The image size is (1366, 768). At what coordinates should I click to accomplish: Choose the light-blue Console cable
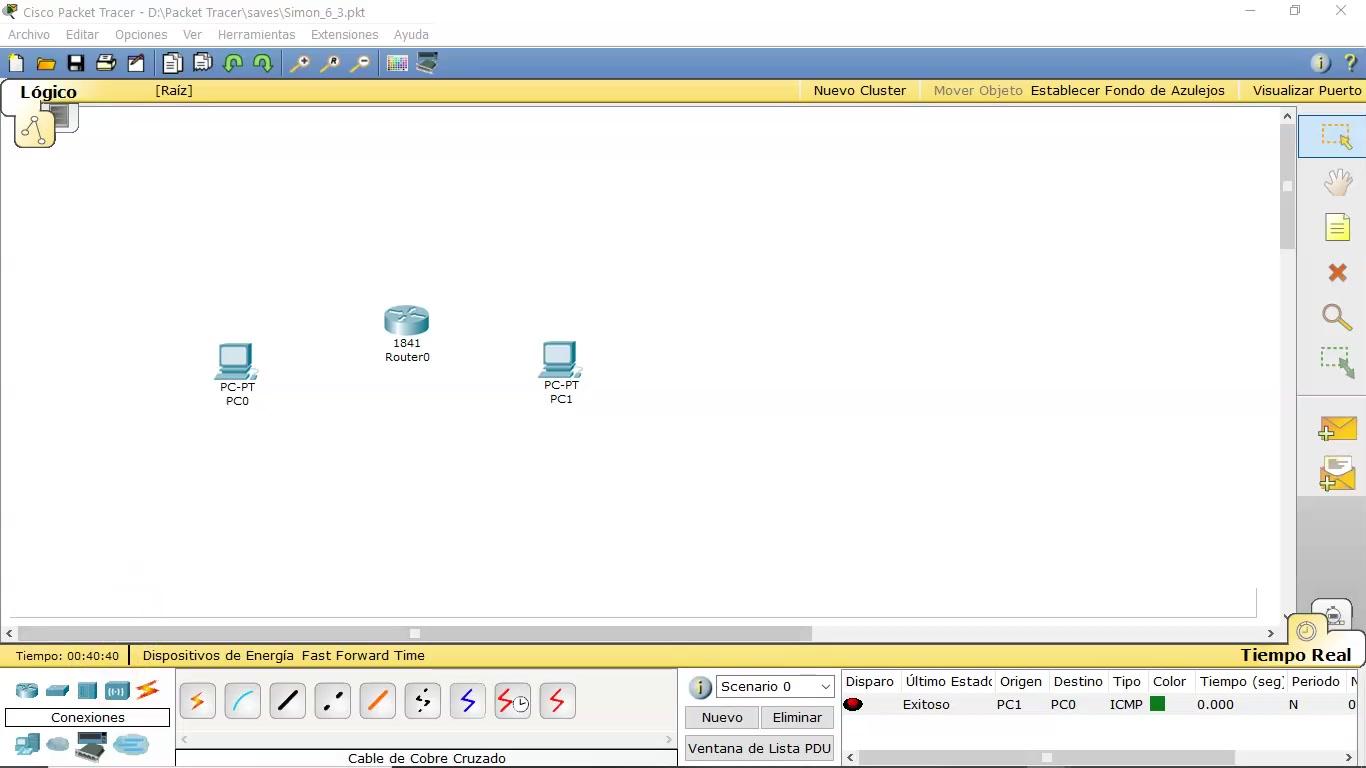(x=243, y=701)
